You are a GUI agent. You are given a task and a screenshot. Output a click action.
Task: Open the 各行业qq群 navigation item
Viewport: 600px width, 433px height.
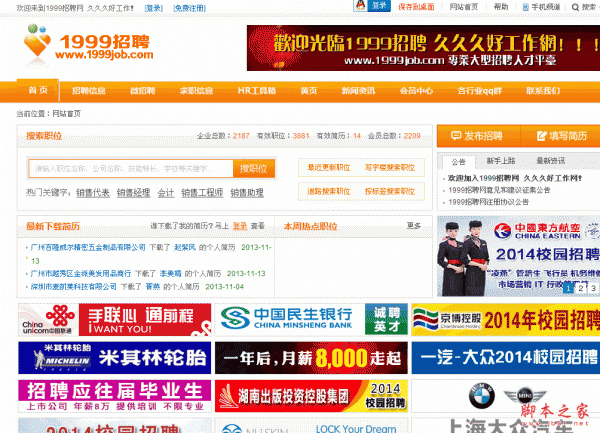(x=479, y=91)
